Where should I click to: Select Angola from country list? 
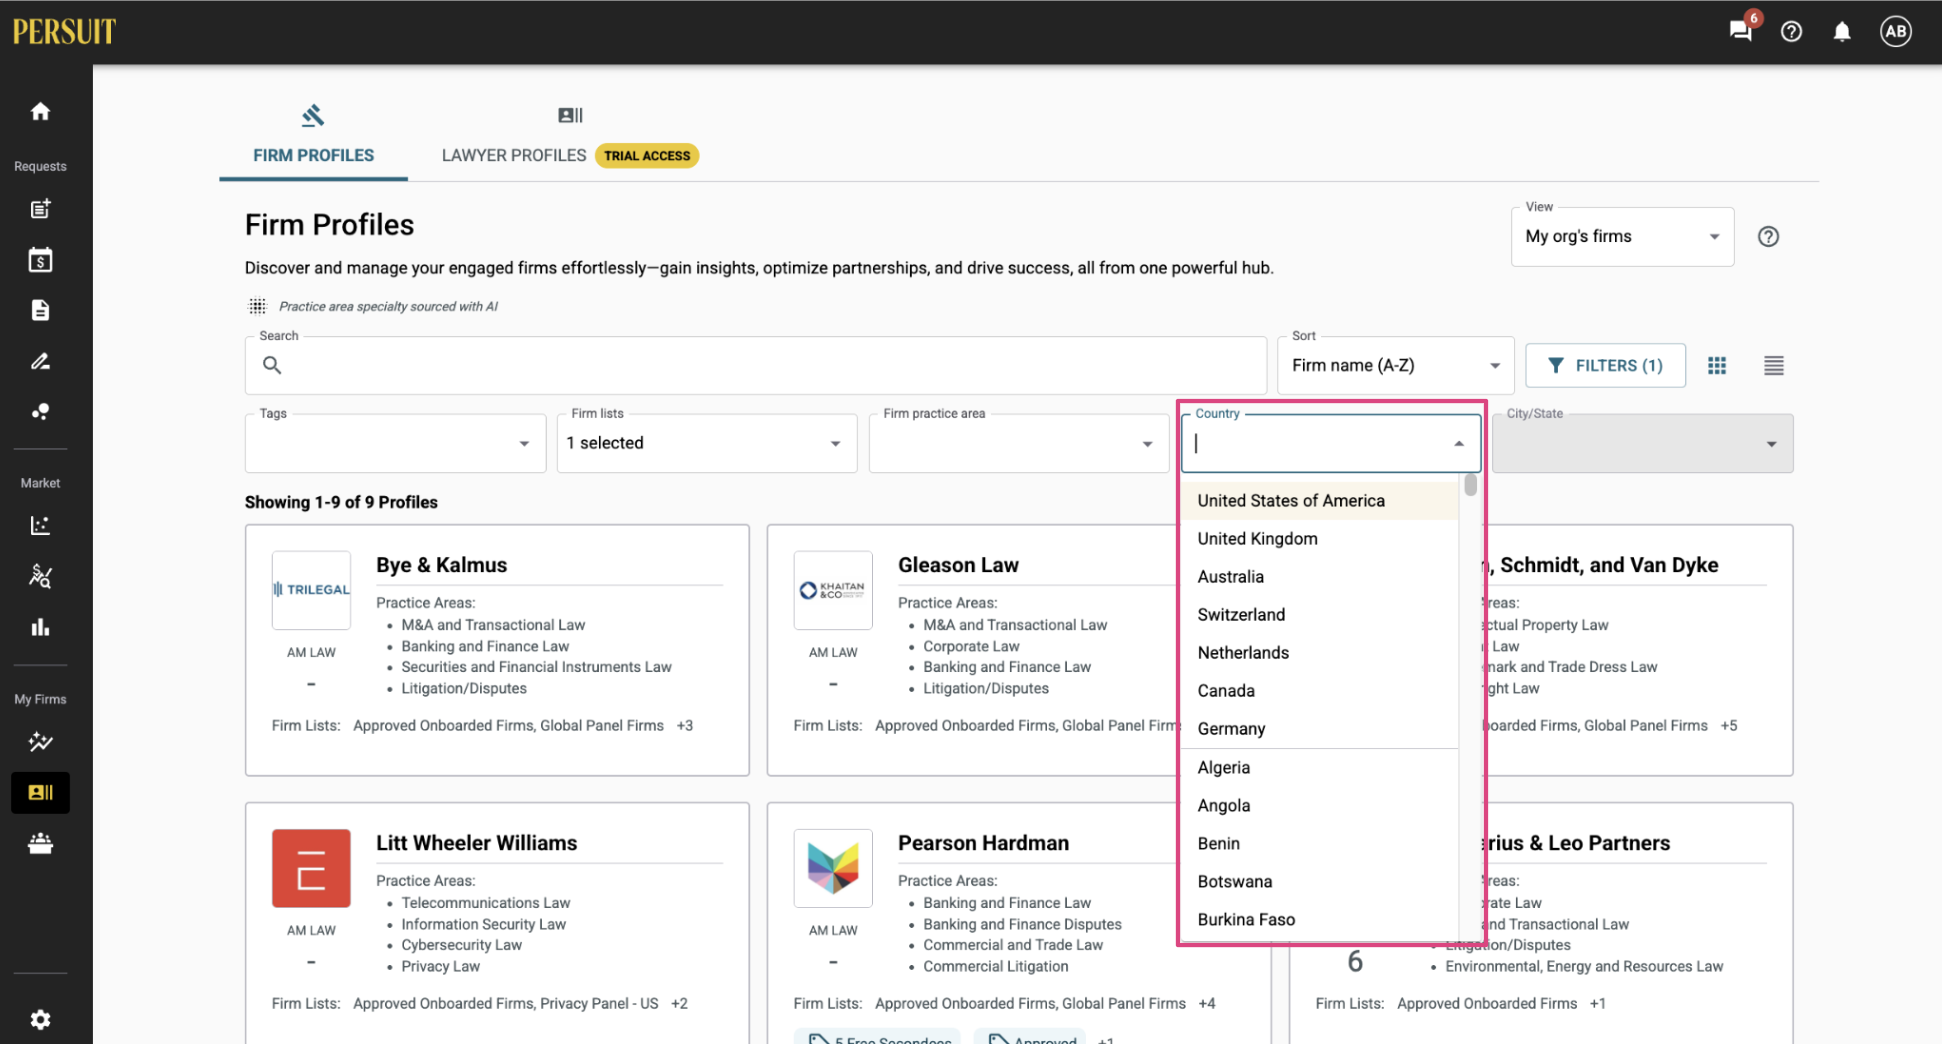tap(1319, 806)
